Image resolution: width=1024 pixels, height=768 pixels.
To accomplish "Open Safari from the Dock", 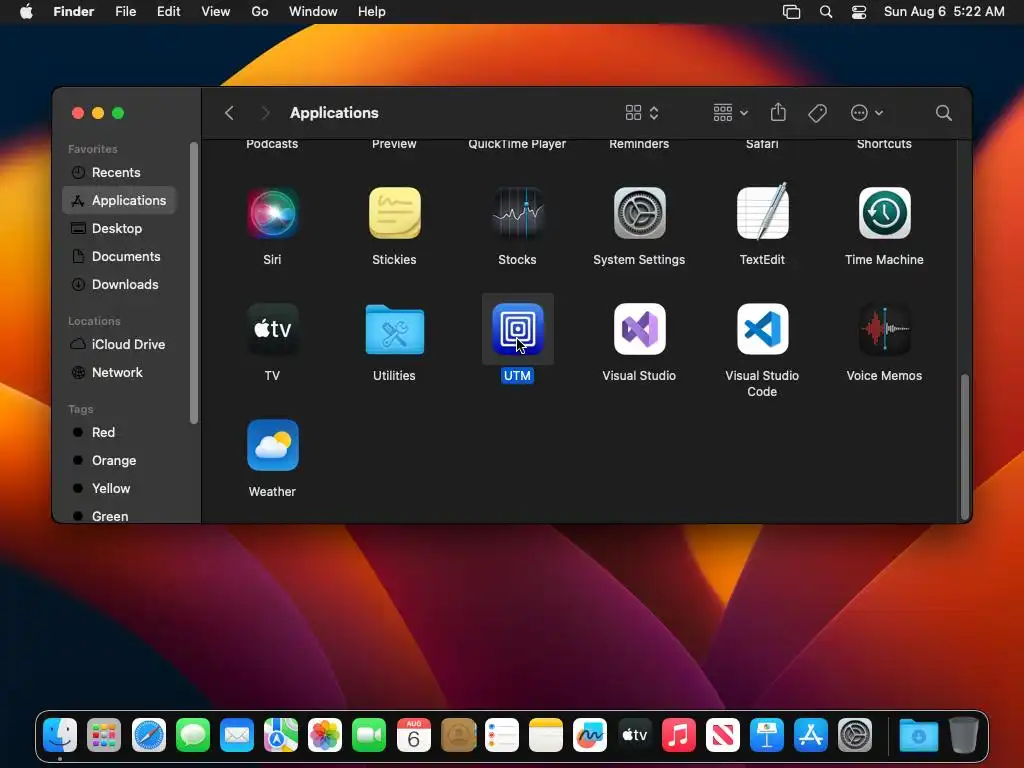I will [x=148, y=735].
